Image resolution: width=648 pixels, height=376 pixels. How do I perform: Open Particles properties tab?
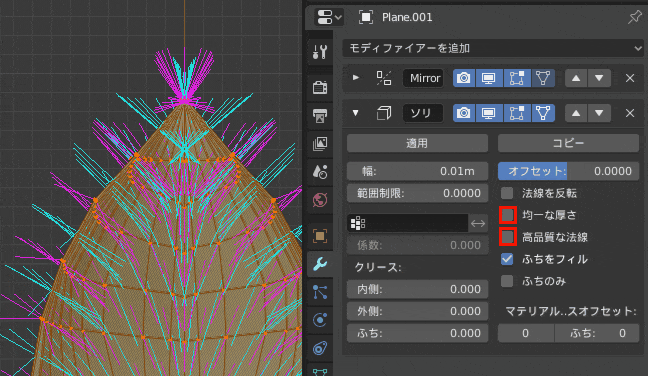[320, 292]
